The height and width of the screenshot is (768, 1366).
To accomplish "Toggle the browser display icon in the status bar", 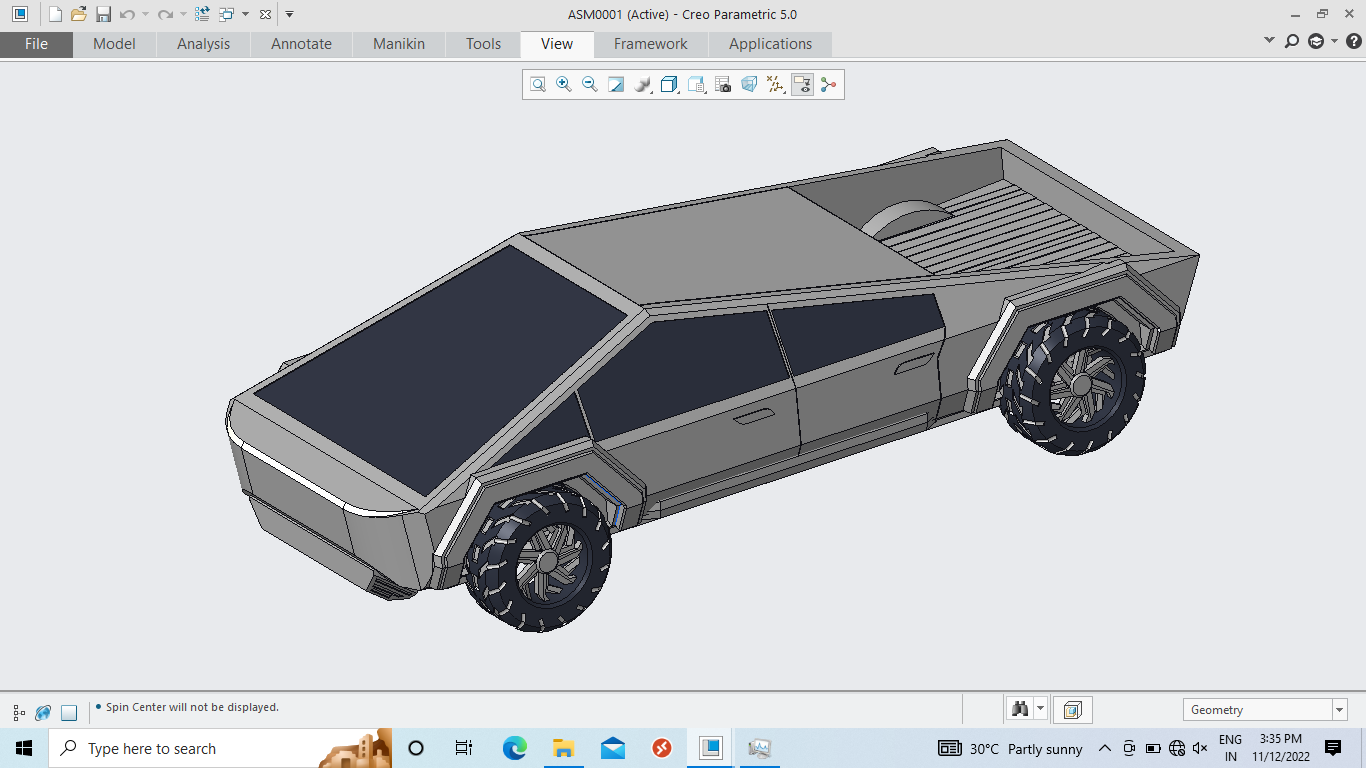I will 43,713.
